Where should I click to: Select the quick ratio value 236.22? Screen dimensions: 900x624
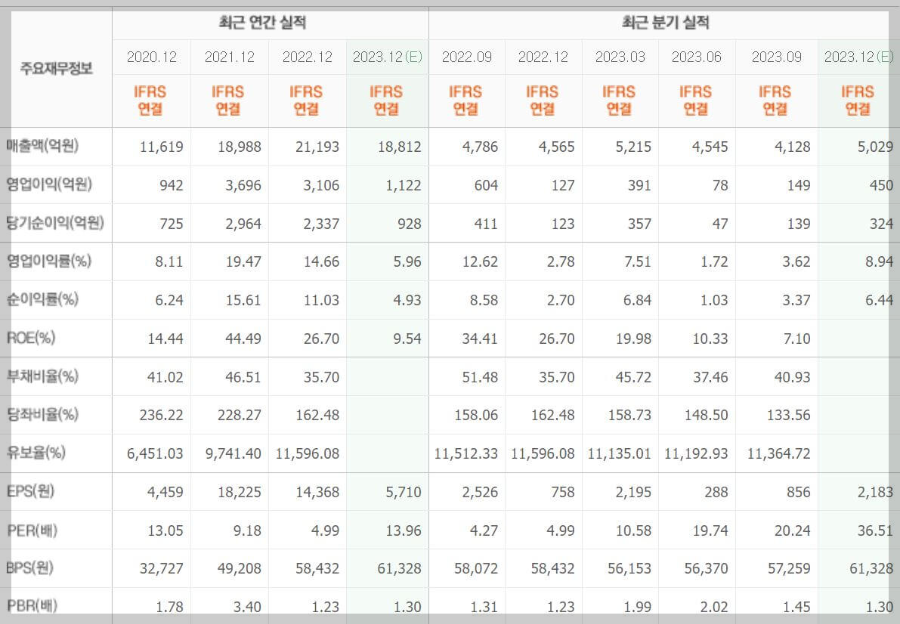161,415
